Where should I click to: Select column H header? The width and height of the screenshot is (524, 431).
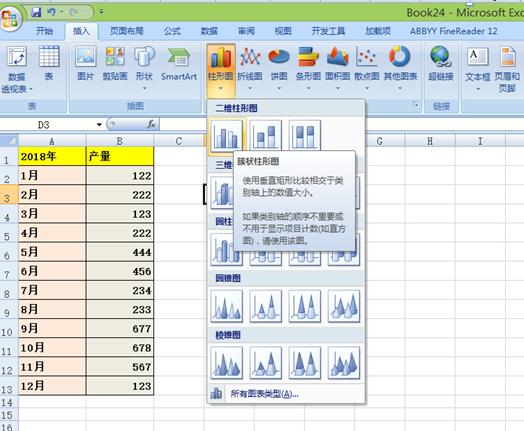point(430,141)
